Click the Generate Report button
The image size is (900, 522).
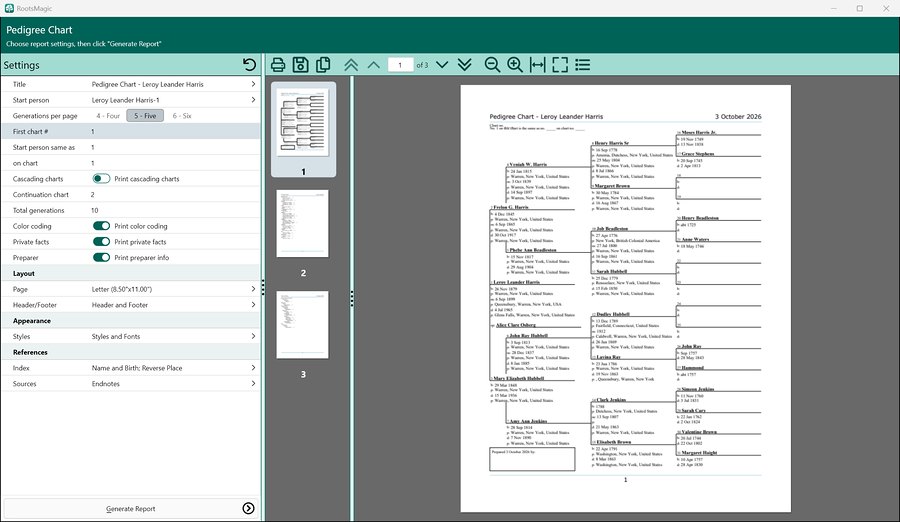tap(131, 508)
